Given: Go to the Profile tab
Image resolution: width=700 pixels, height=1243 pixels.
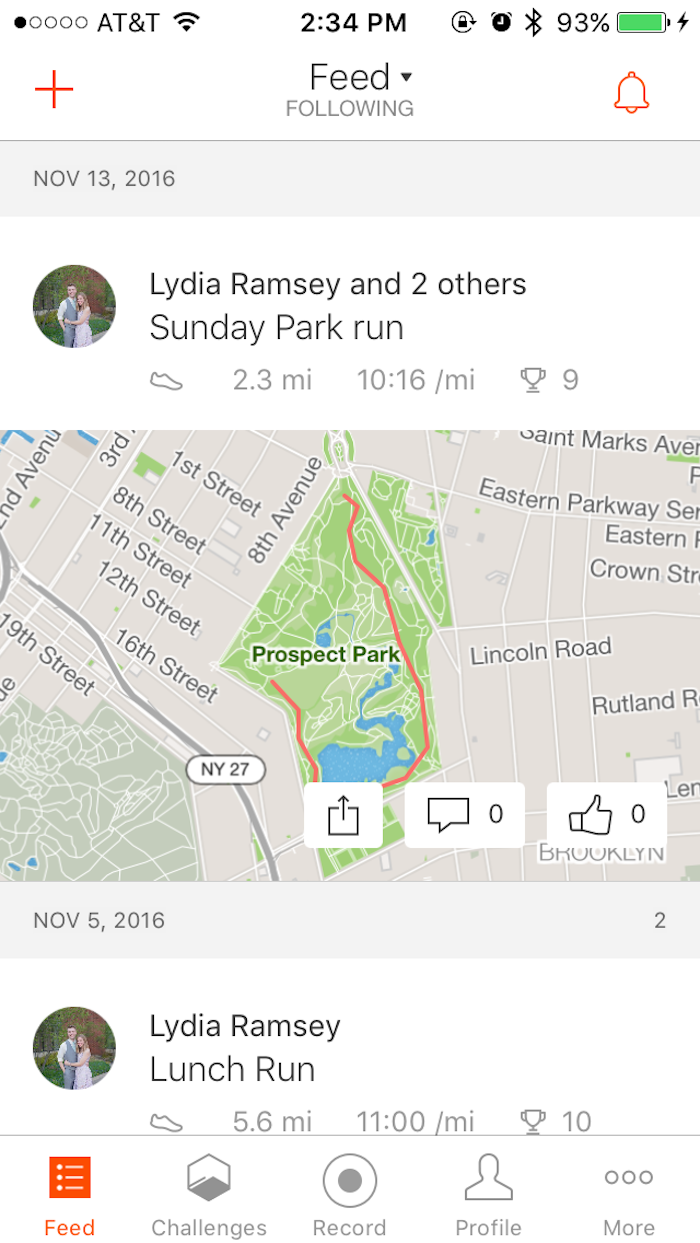Looking at the screenshot, I should [489, 1194].
